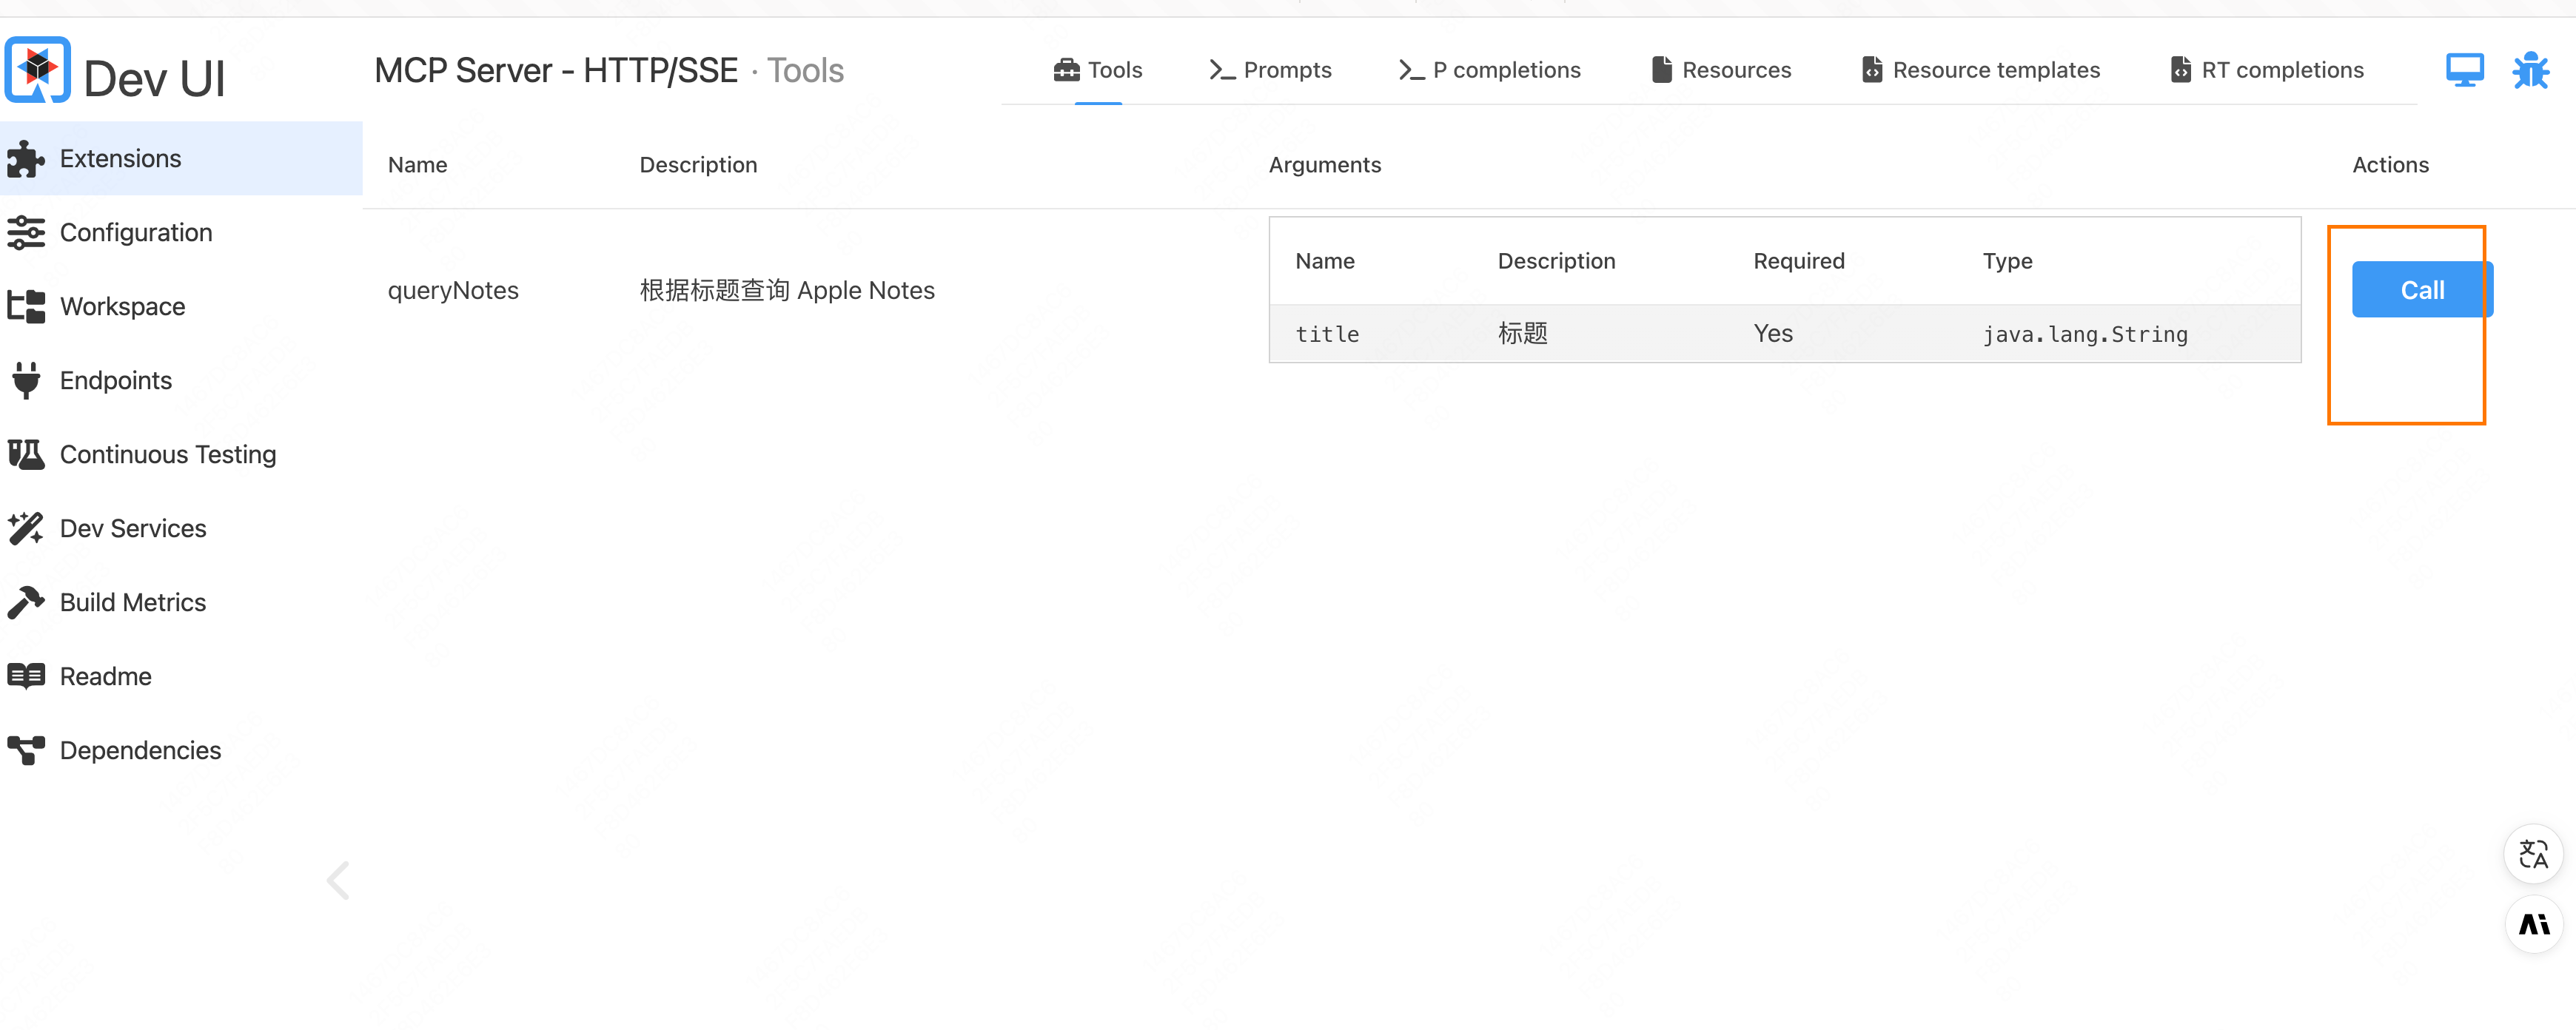Click the title argument cell
Screen dimensions: 2576x1030
point(1327,334)
